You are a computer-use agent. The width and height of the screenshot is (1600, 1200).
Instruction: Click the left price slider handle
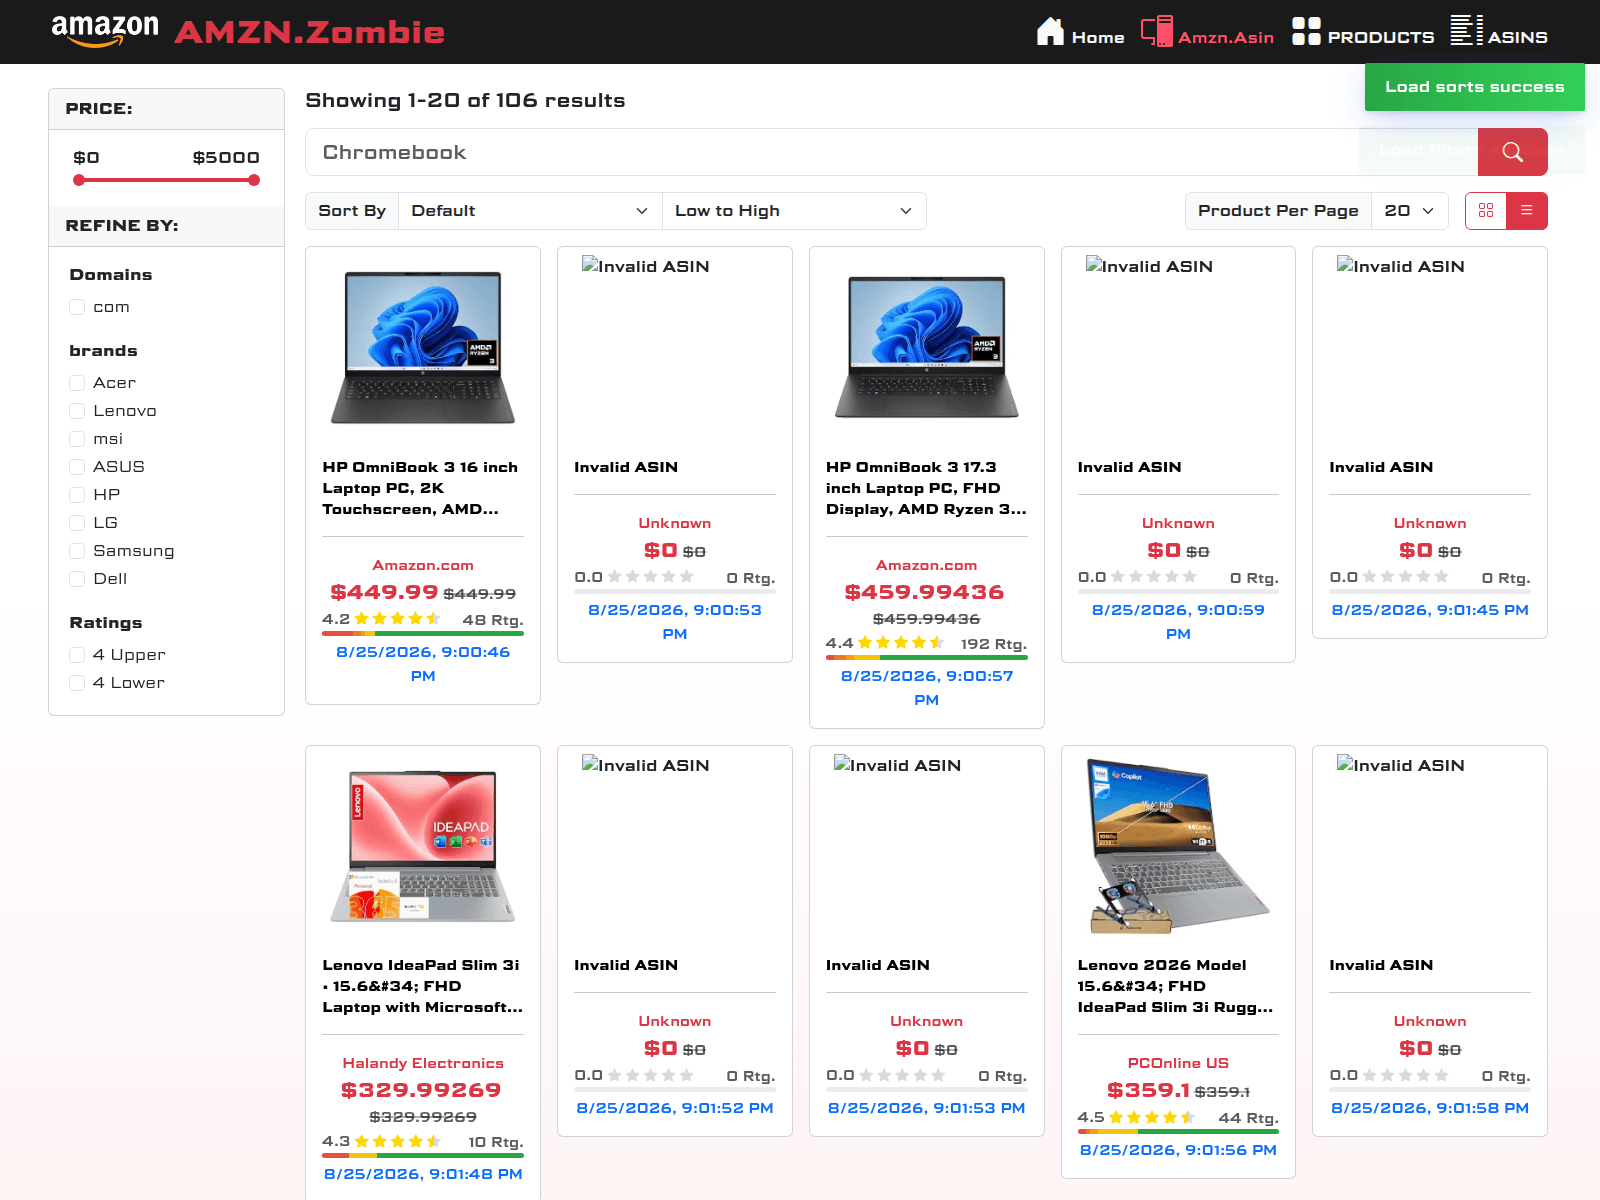(x=79, y=180)
